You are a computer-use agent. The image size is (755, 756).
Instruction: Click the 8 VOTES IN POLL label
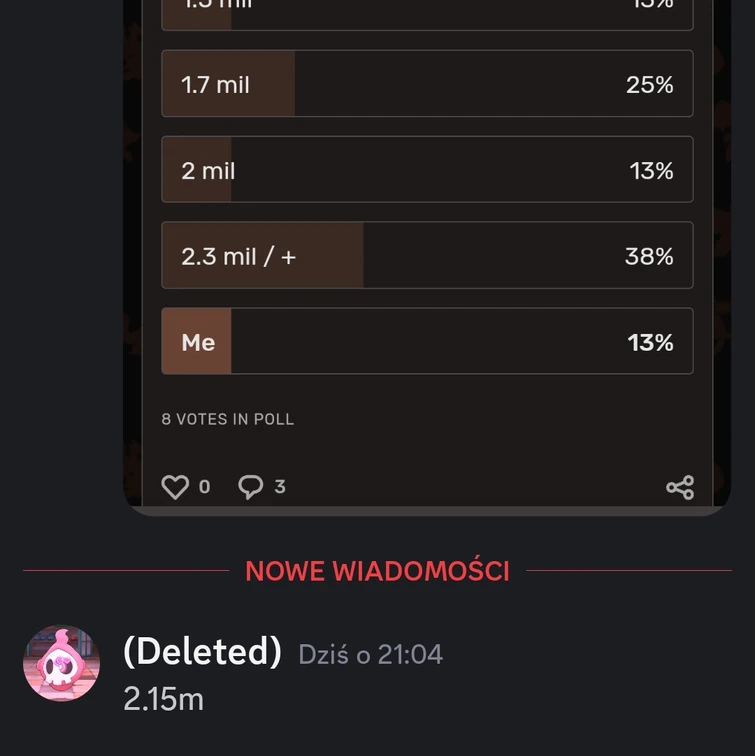coord(228,419)
